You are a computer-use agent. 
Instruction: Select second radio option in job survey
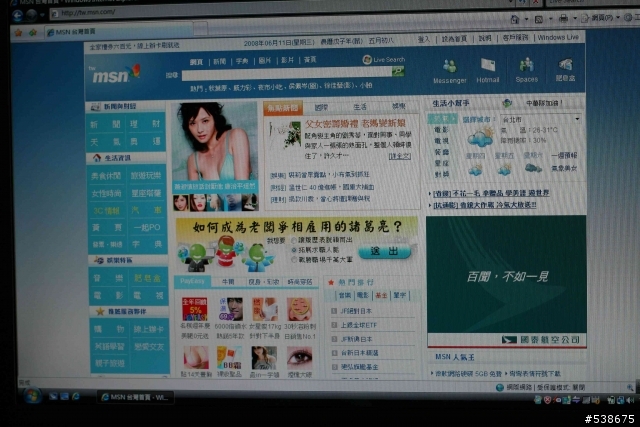click(293, 250)
